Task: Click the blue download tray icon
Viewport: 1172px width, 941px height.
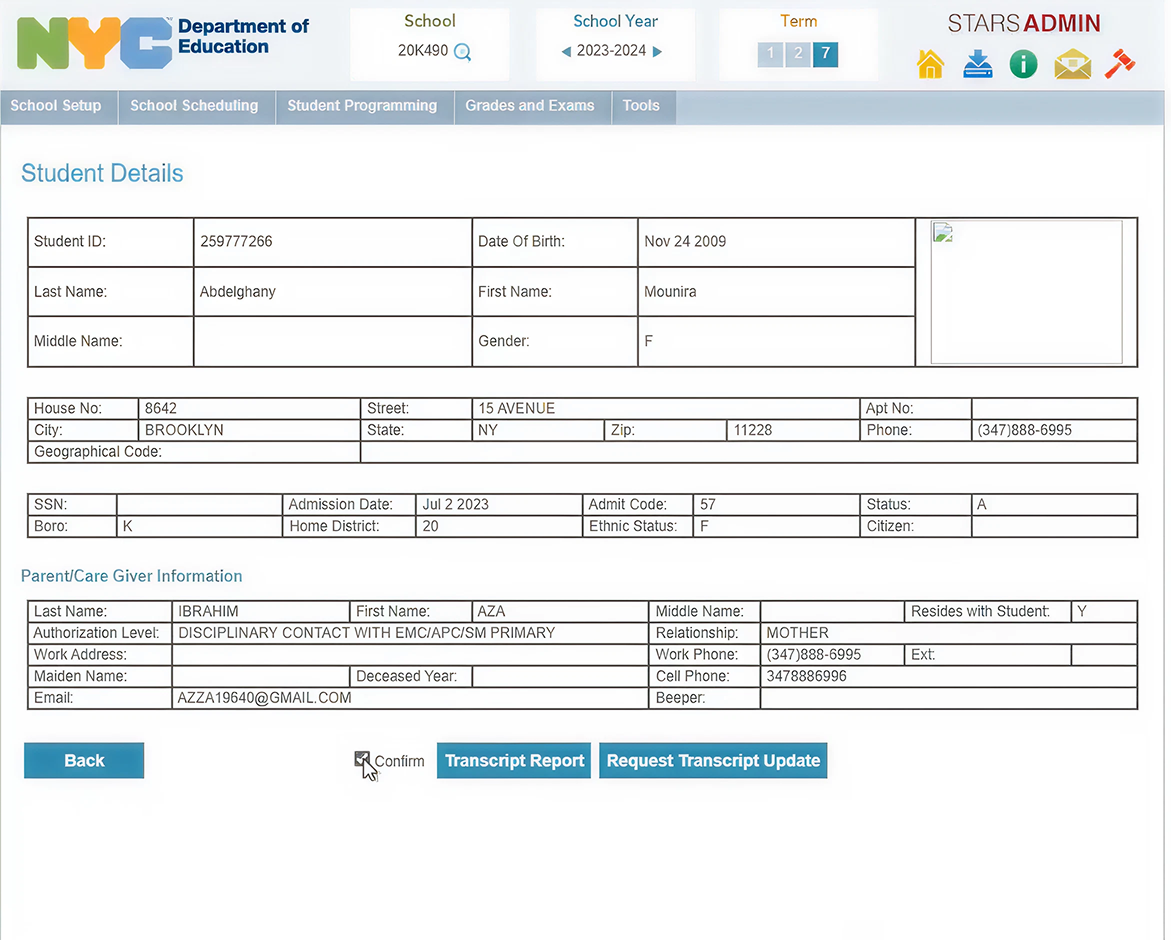Action: [977, 65]
